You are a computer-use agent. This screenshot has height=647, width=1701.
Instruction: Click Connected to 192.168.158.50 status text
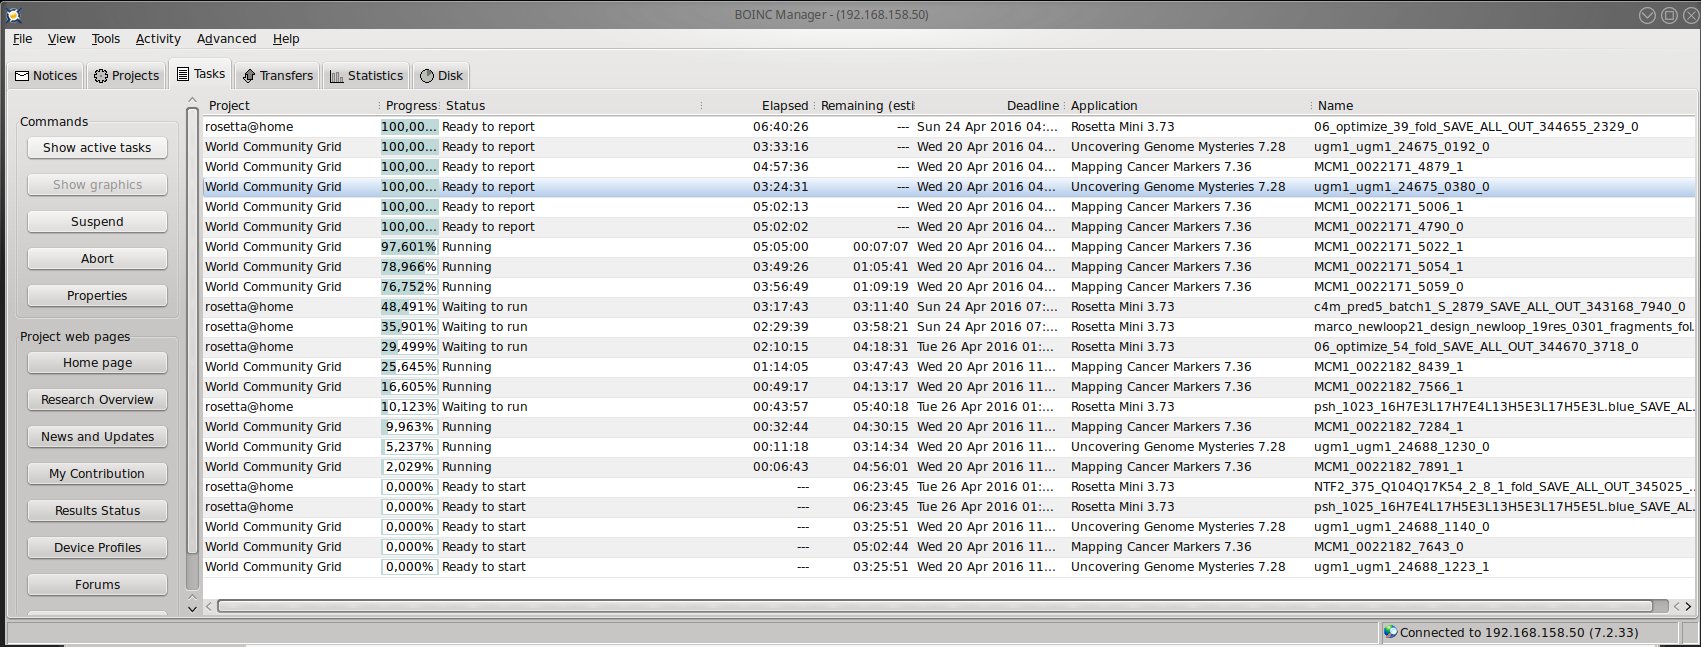pos(1519,632)
